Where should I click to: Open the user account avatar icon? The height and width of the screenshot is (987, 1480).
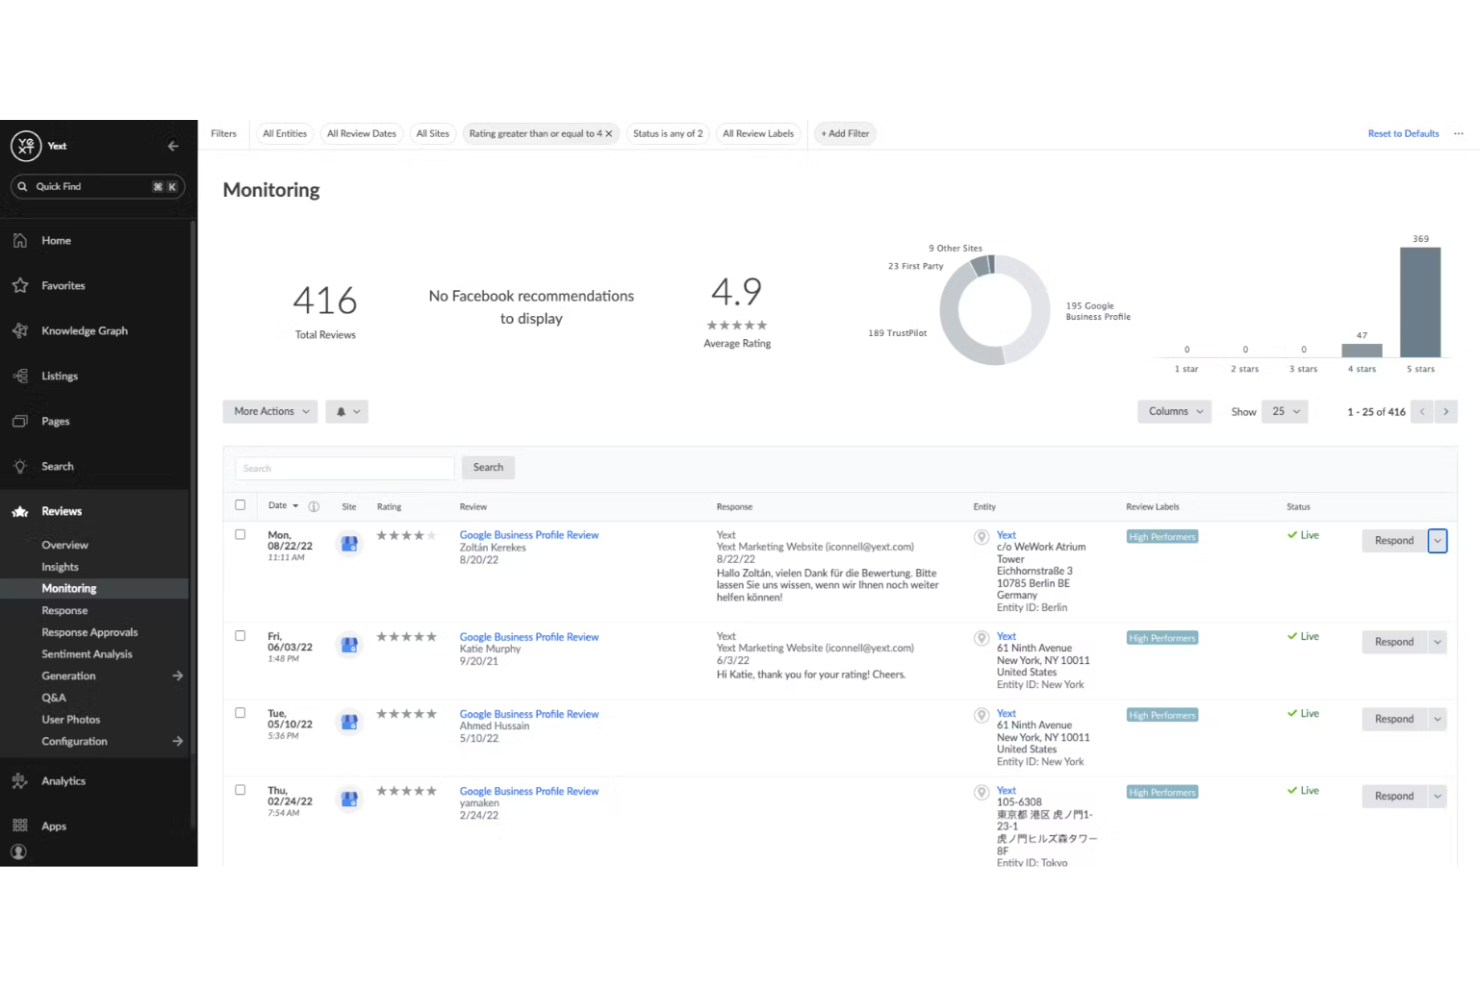[19, 852]
